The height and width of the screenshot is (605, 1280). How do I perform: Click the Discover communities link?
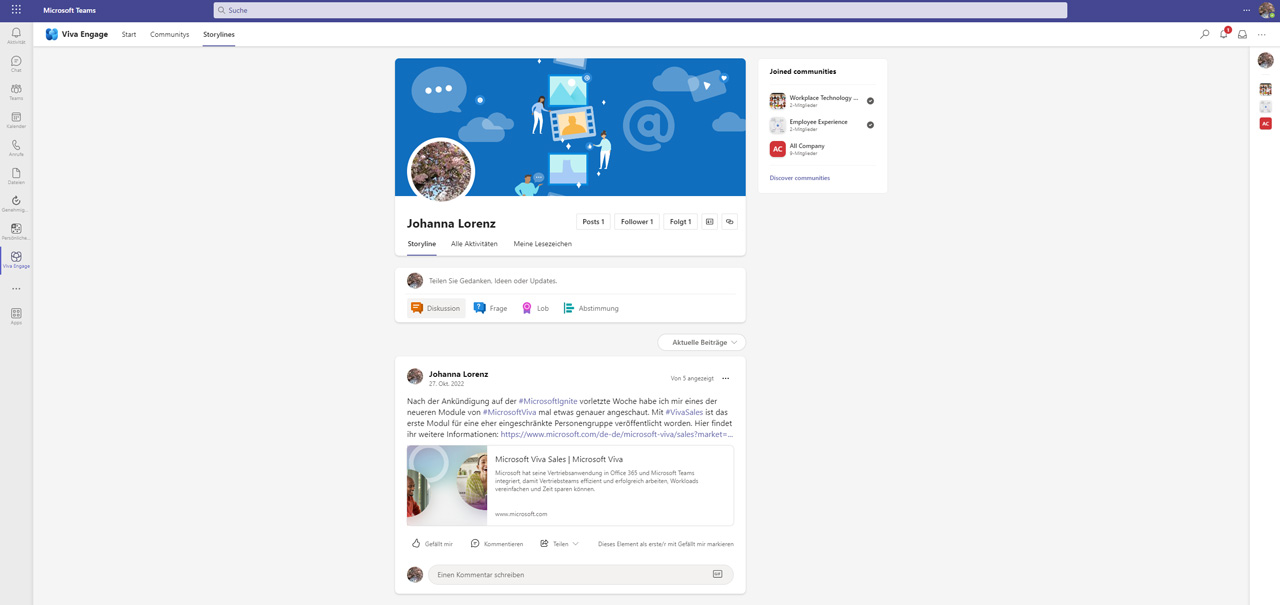800,178
